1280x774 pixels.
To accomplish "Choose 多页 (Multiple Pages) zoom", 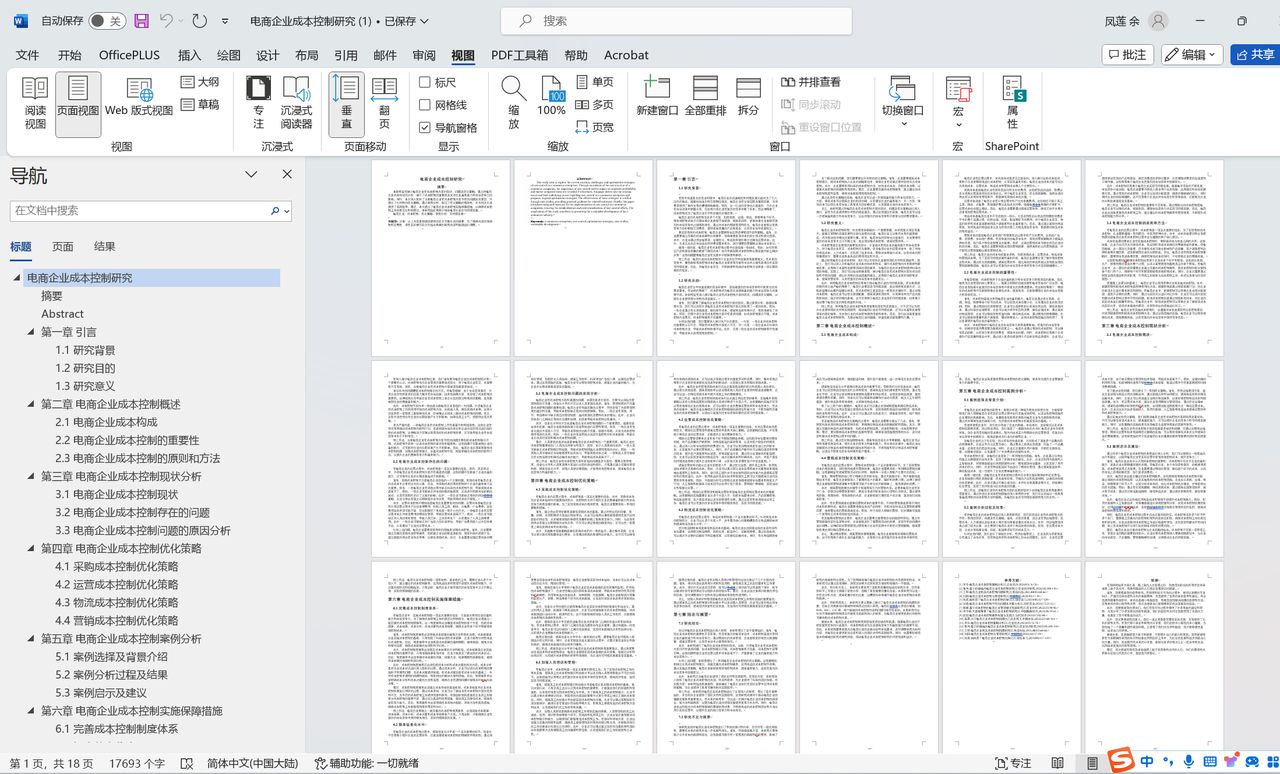I will point(595,104).
